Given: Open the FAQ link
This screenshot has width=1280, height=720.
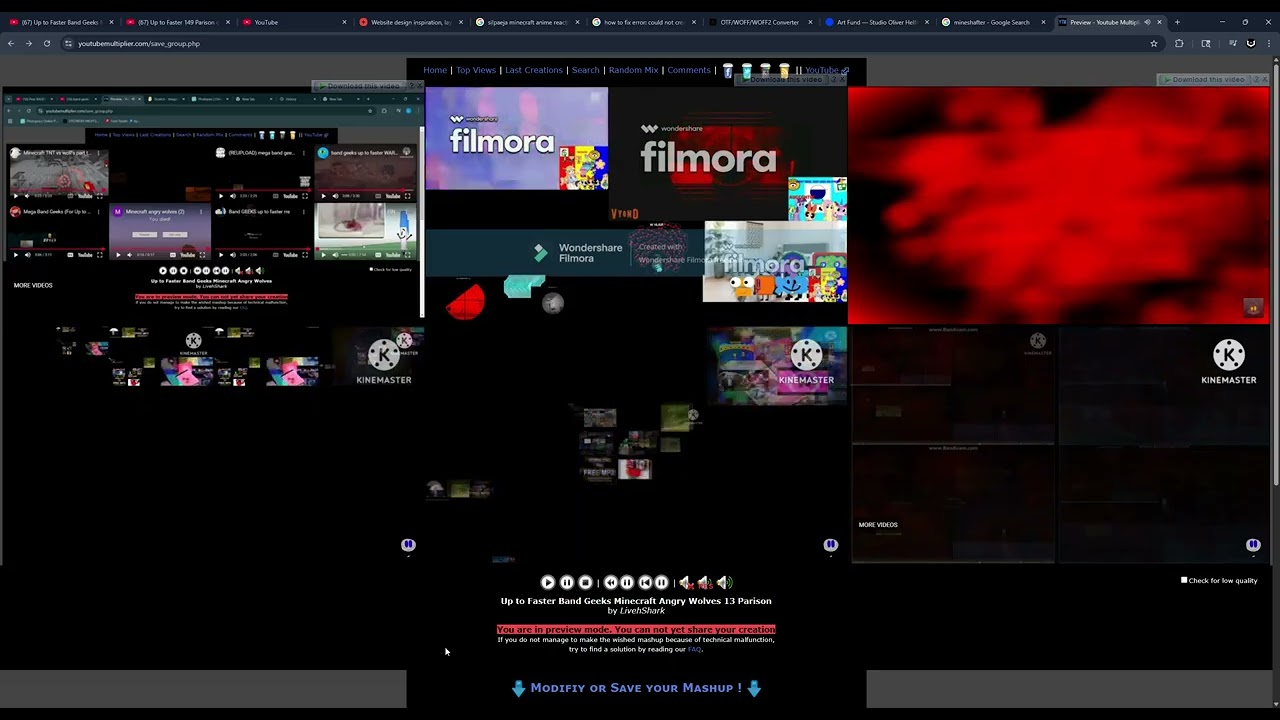Looking at the screenshot, I should pos(694,649).
